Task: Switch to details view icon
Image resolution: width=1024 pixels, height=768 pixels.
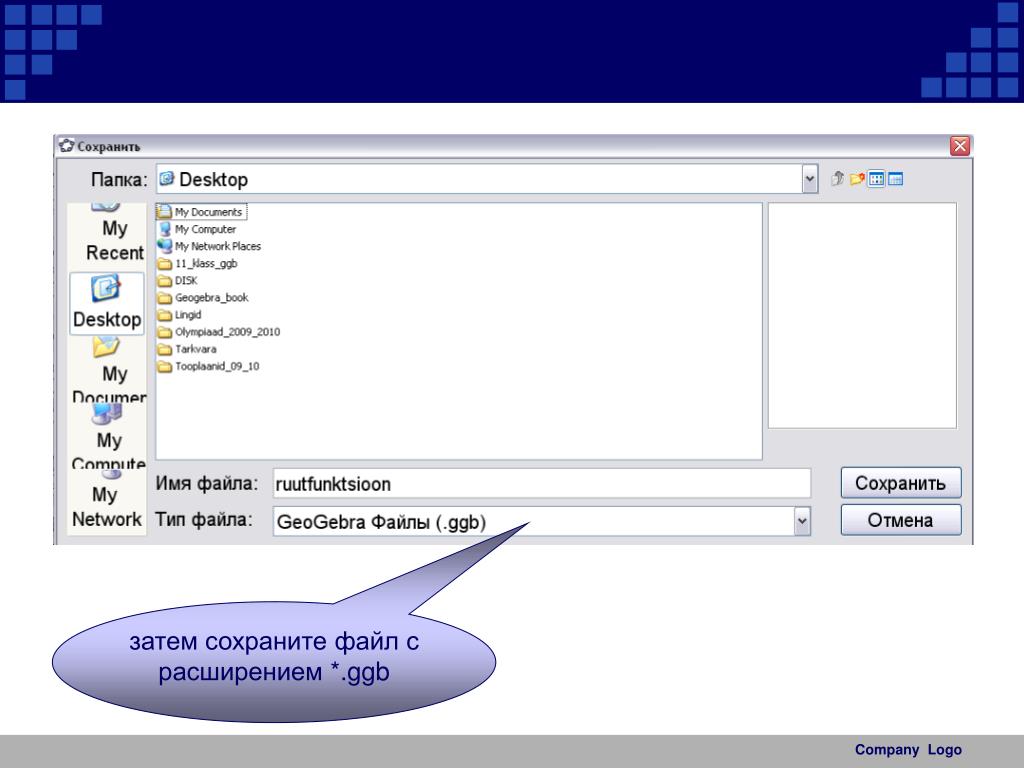Action: (895, 178)
